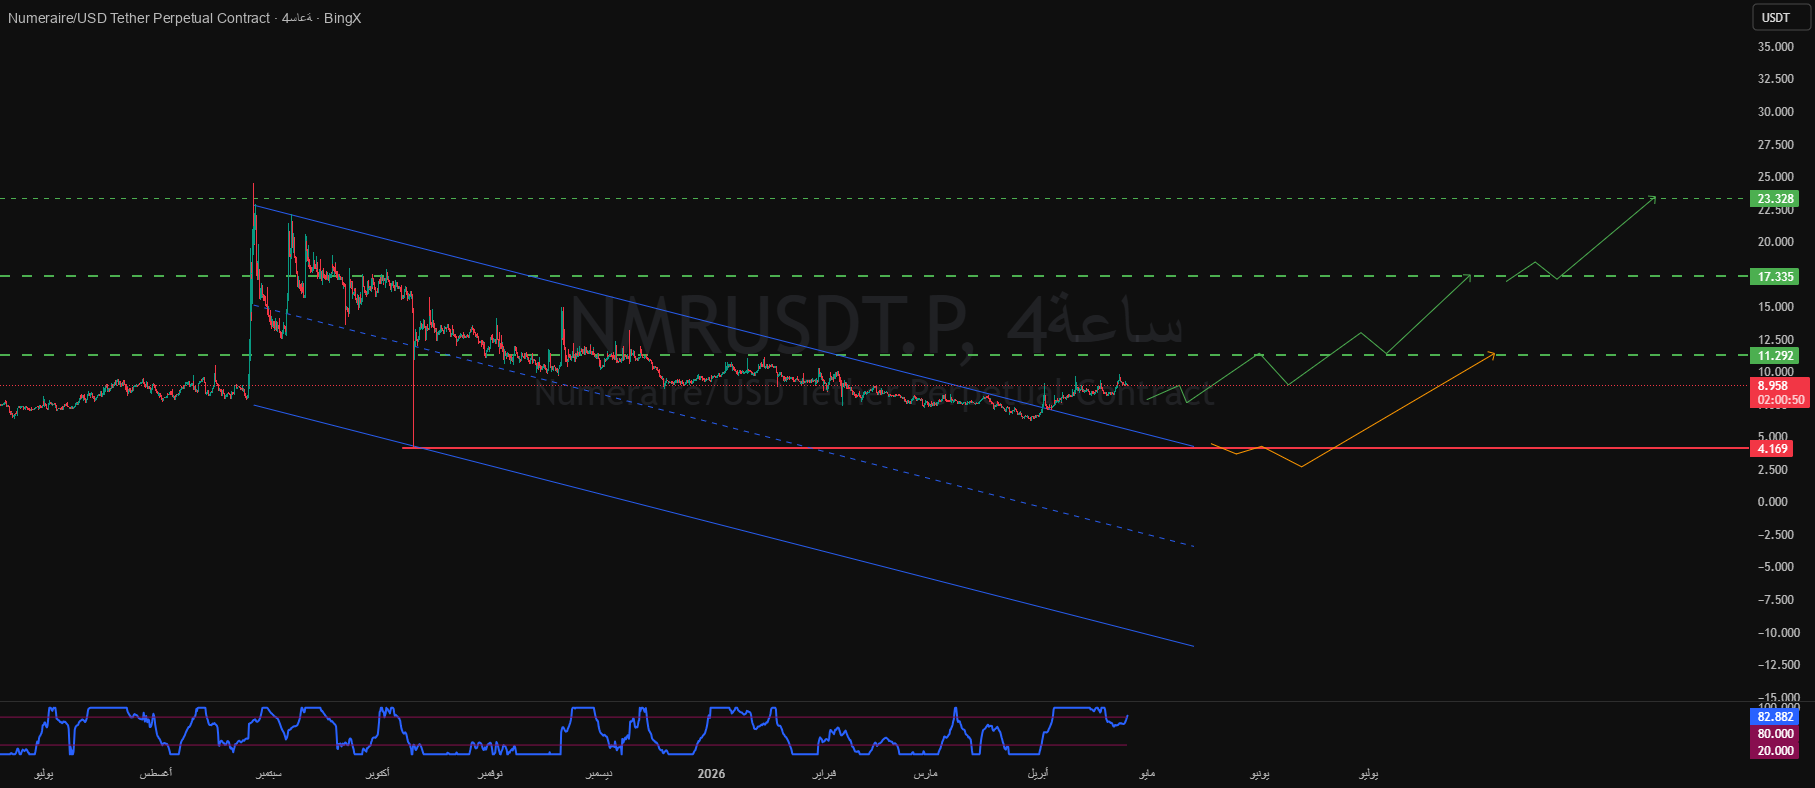This screenshot has width=1815, height=788.
Task: Click the lower blue channel boundary line
Action: (723, 525)
